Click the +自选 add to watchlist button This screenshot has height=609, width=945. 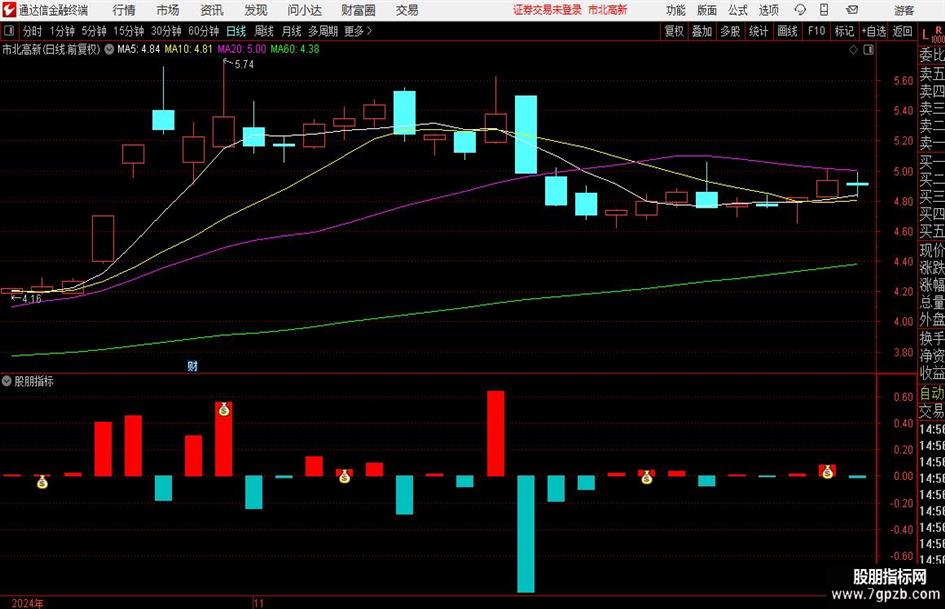pyautogui.click(x=873, y=31)
